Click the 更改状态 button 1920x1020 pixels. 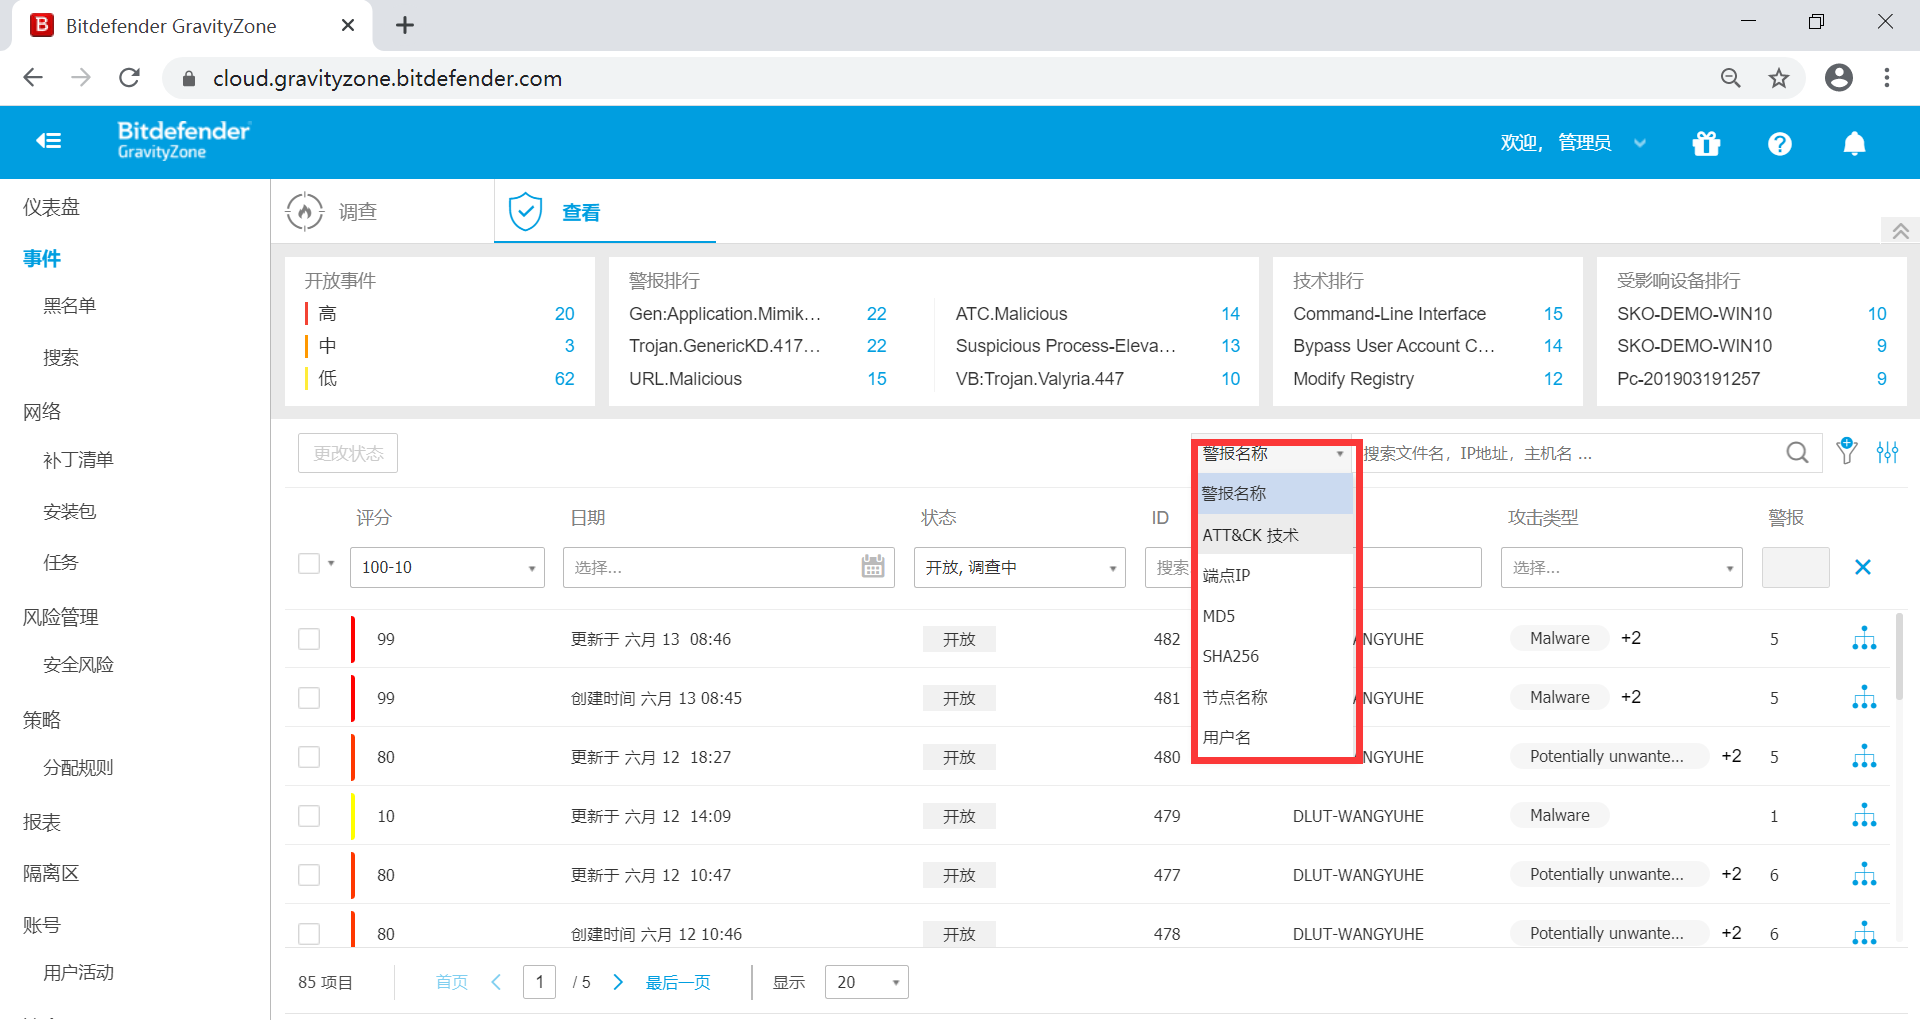(x=348, y=453)
